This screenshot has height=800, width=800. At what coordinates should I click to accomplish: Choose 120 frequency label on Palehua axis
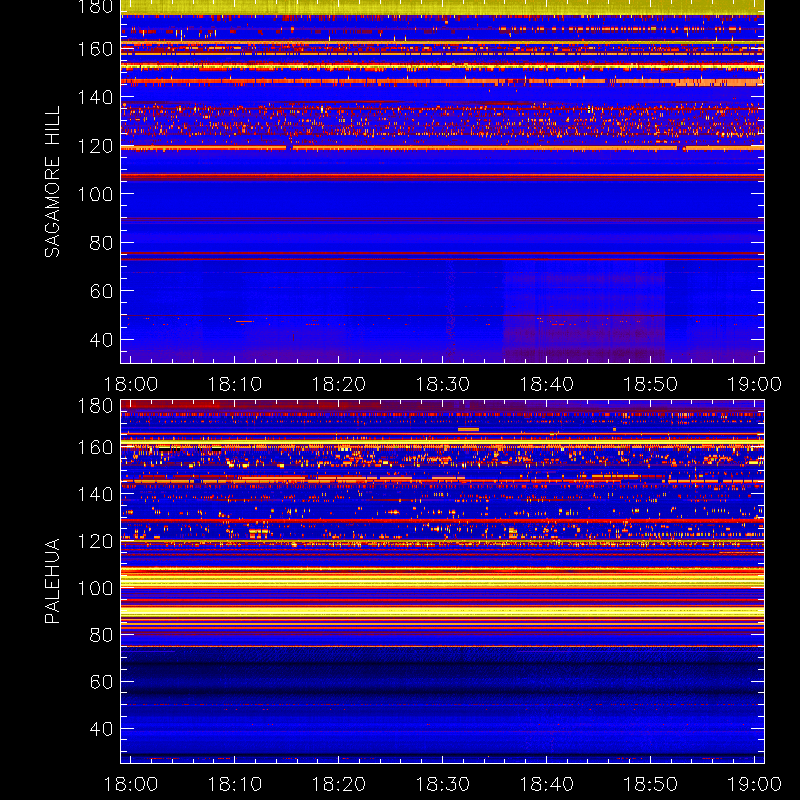[95, 541]
